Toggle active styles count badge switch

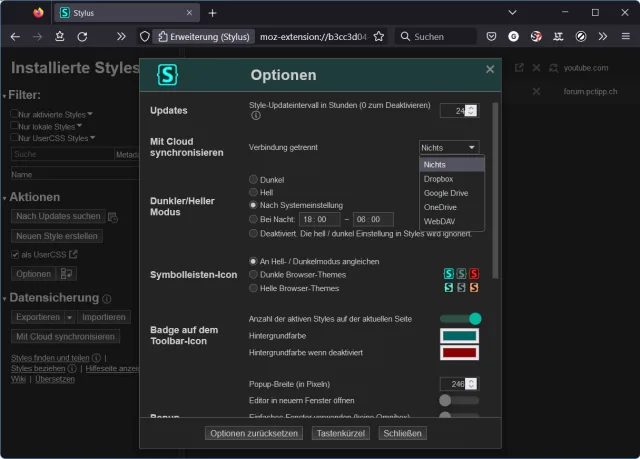click(x=460, y=319)
